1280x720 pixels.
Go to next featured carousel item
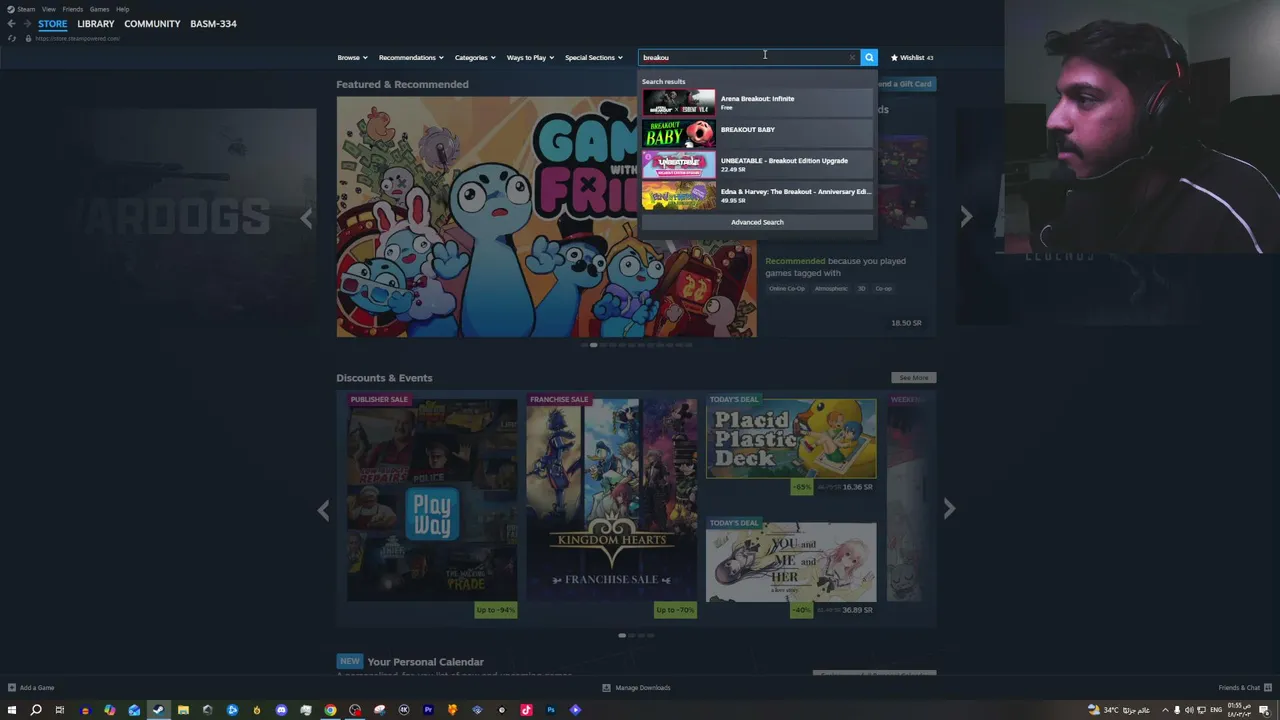tap(966, 217)
